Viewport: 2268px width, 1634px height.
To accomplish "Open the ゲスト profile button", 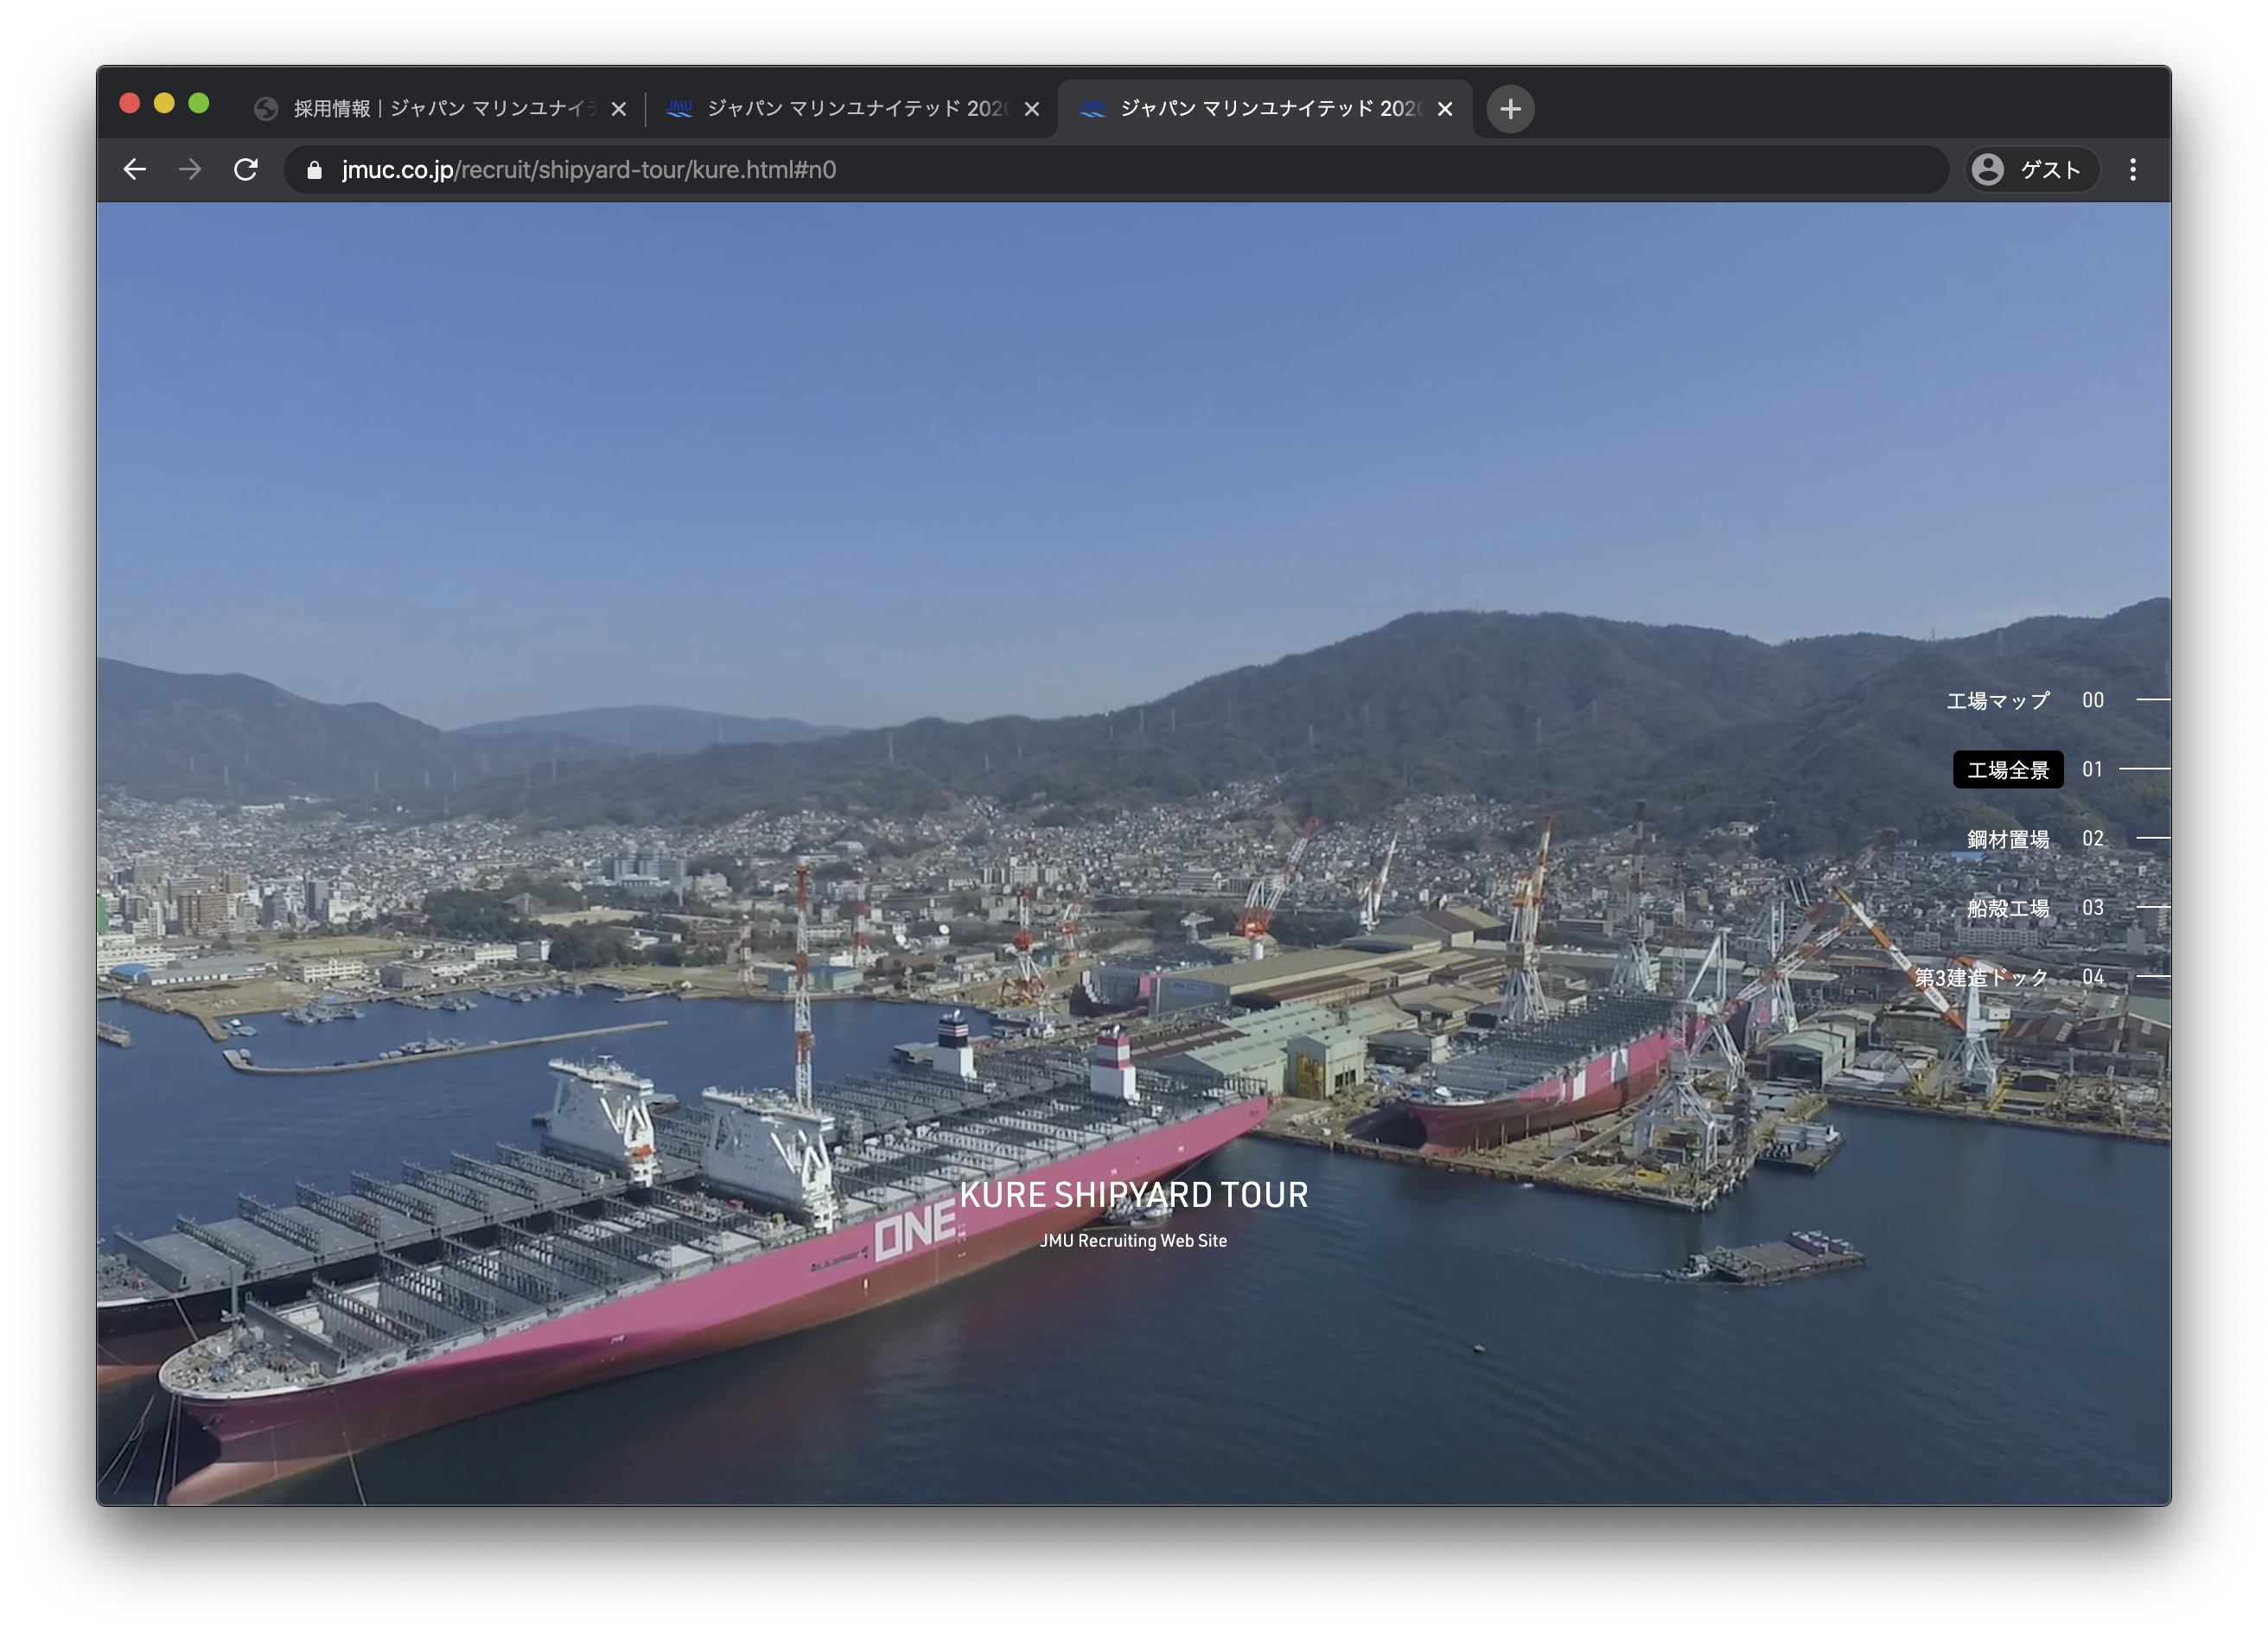I will 2033,170.
